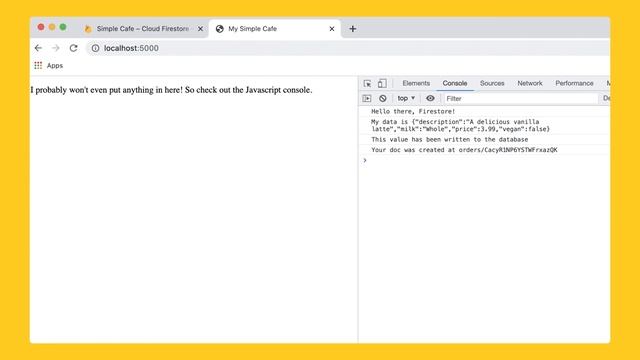
Task: Activate the inspect element picker
Action: 367,83
